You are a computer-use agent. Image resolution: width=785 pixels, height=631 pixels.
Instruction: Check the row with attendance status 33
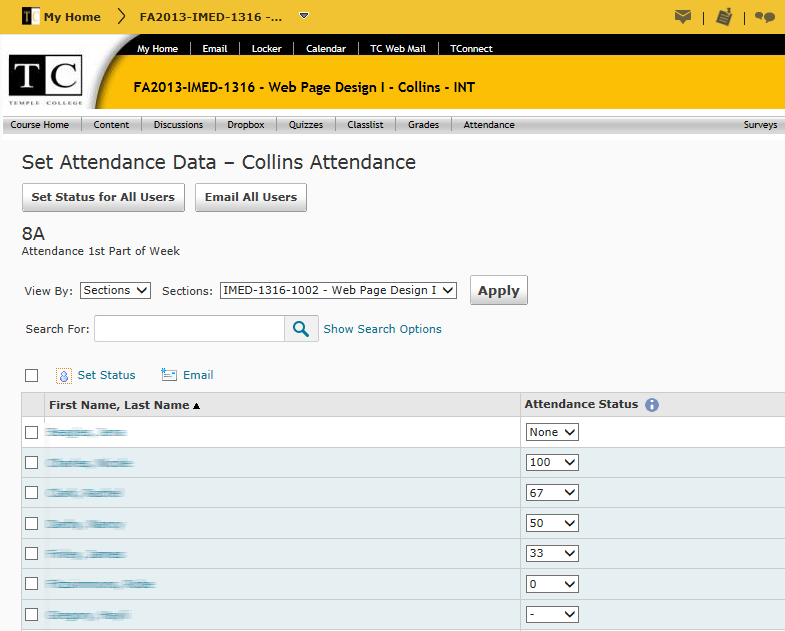(x=32, y=553)
